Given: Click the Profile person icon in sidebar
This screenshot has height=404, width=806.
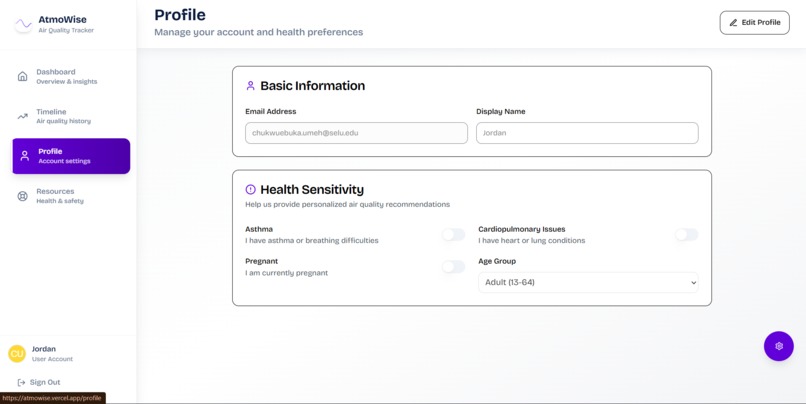Looking at the screenshot, I should coord(24,156).
